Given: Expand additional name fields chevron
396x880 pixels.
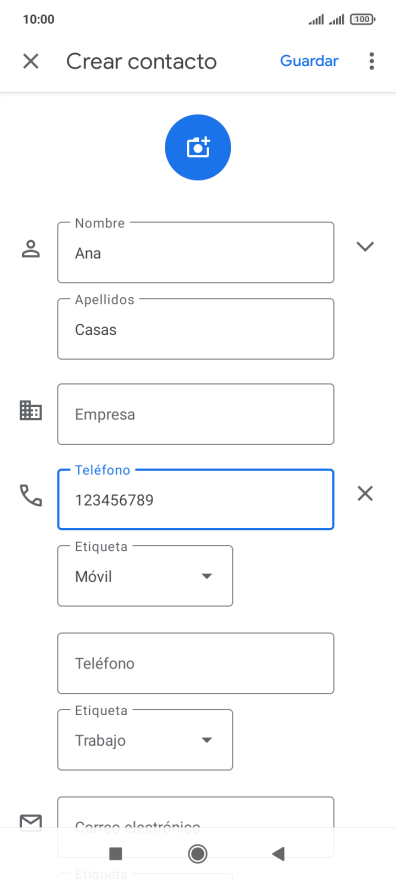Looking at the screenshot, I should [365, 246].
